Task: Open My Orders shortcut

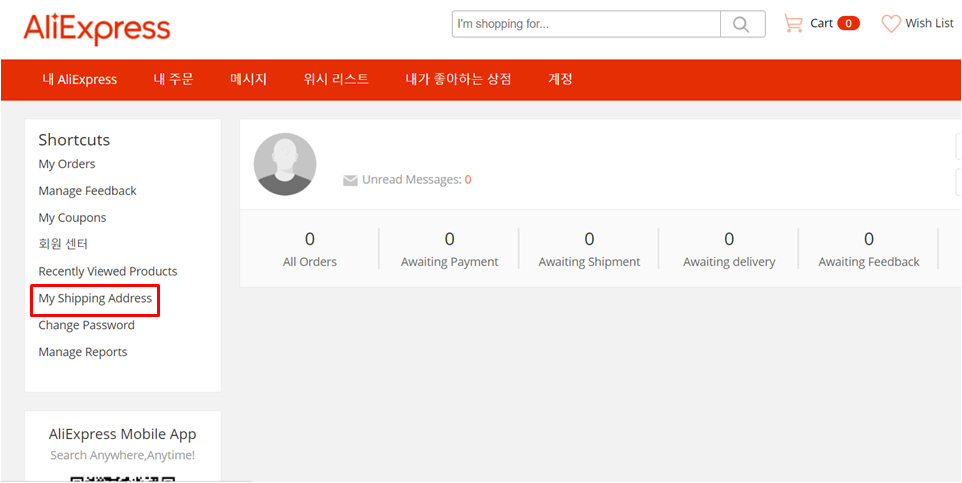Action: tap(67, 164)
